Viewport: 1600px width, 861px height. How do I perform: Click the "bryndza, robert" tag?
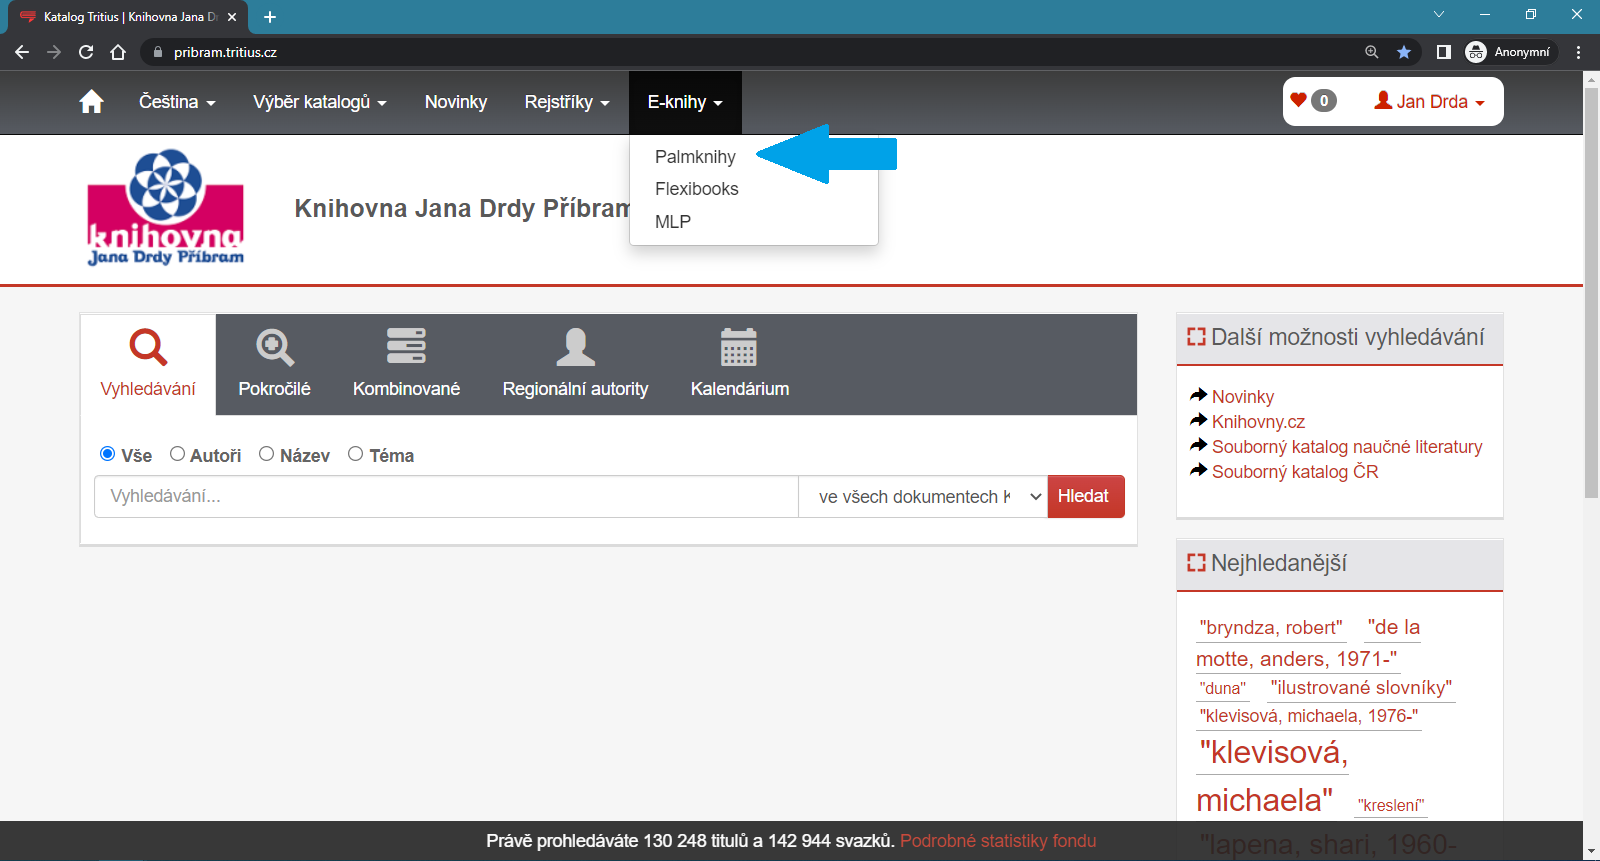click(x=1271, y=628)
